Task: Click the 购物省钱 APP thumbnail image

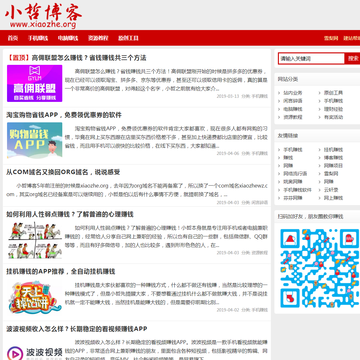Action: pos(35,140)
